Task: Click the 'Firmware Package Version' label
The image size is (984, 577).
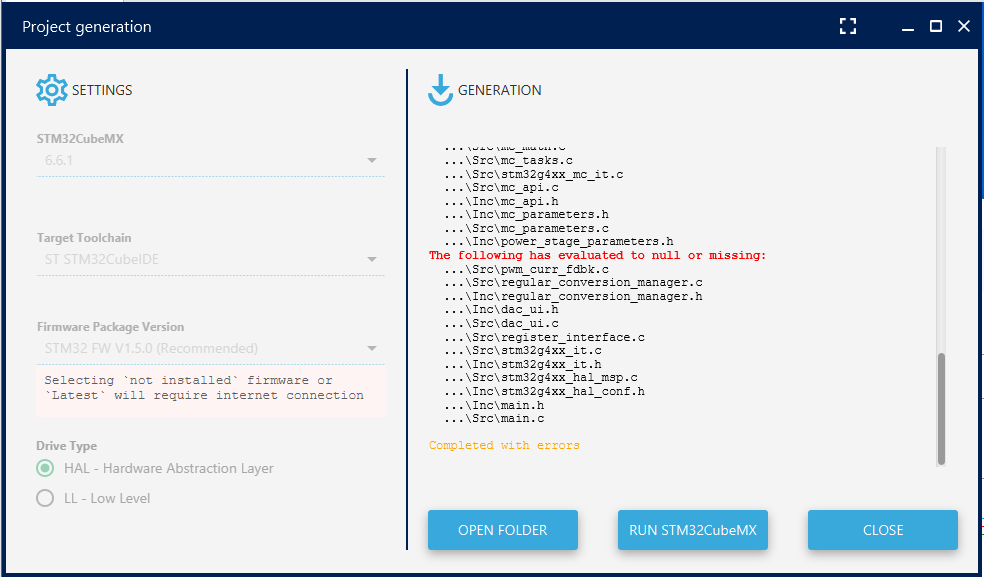Action: [110, 327]
